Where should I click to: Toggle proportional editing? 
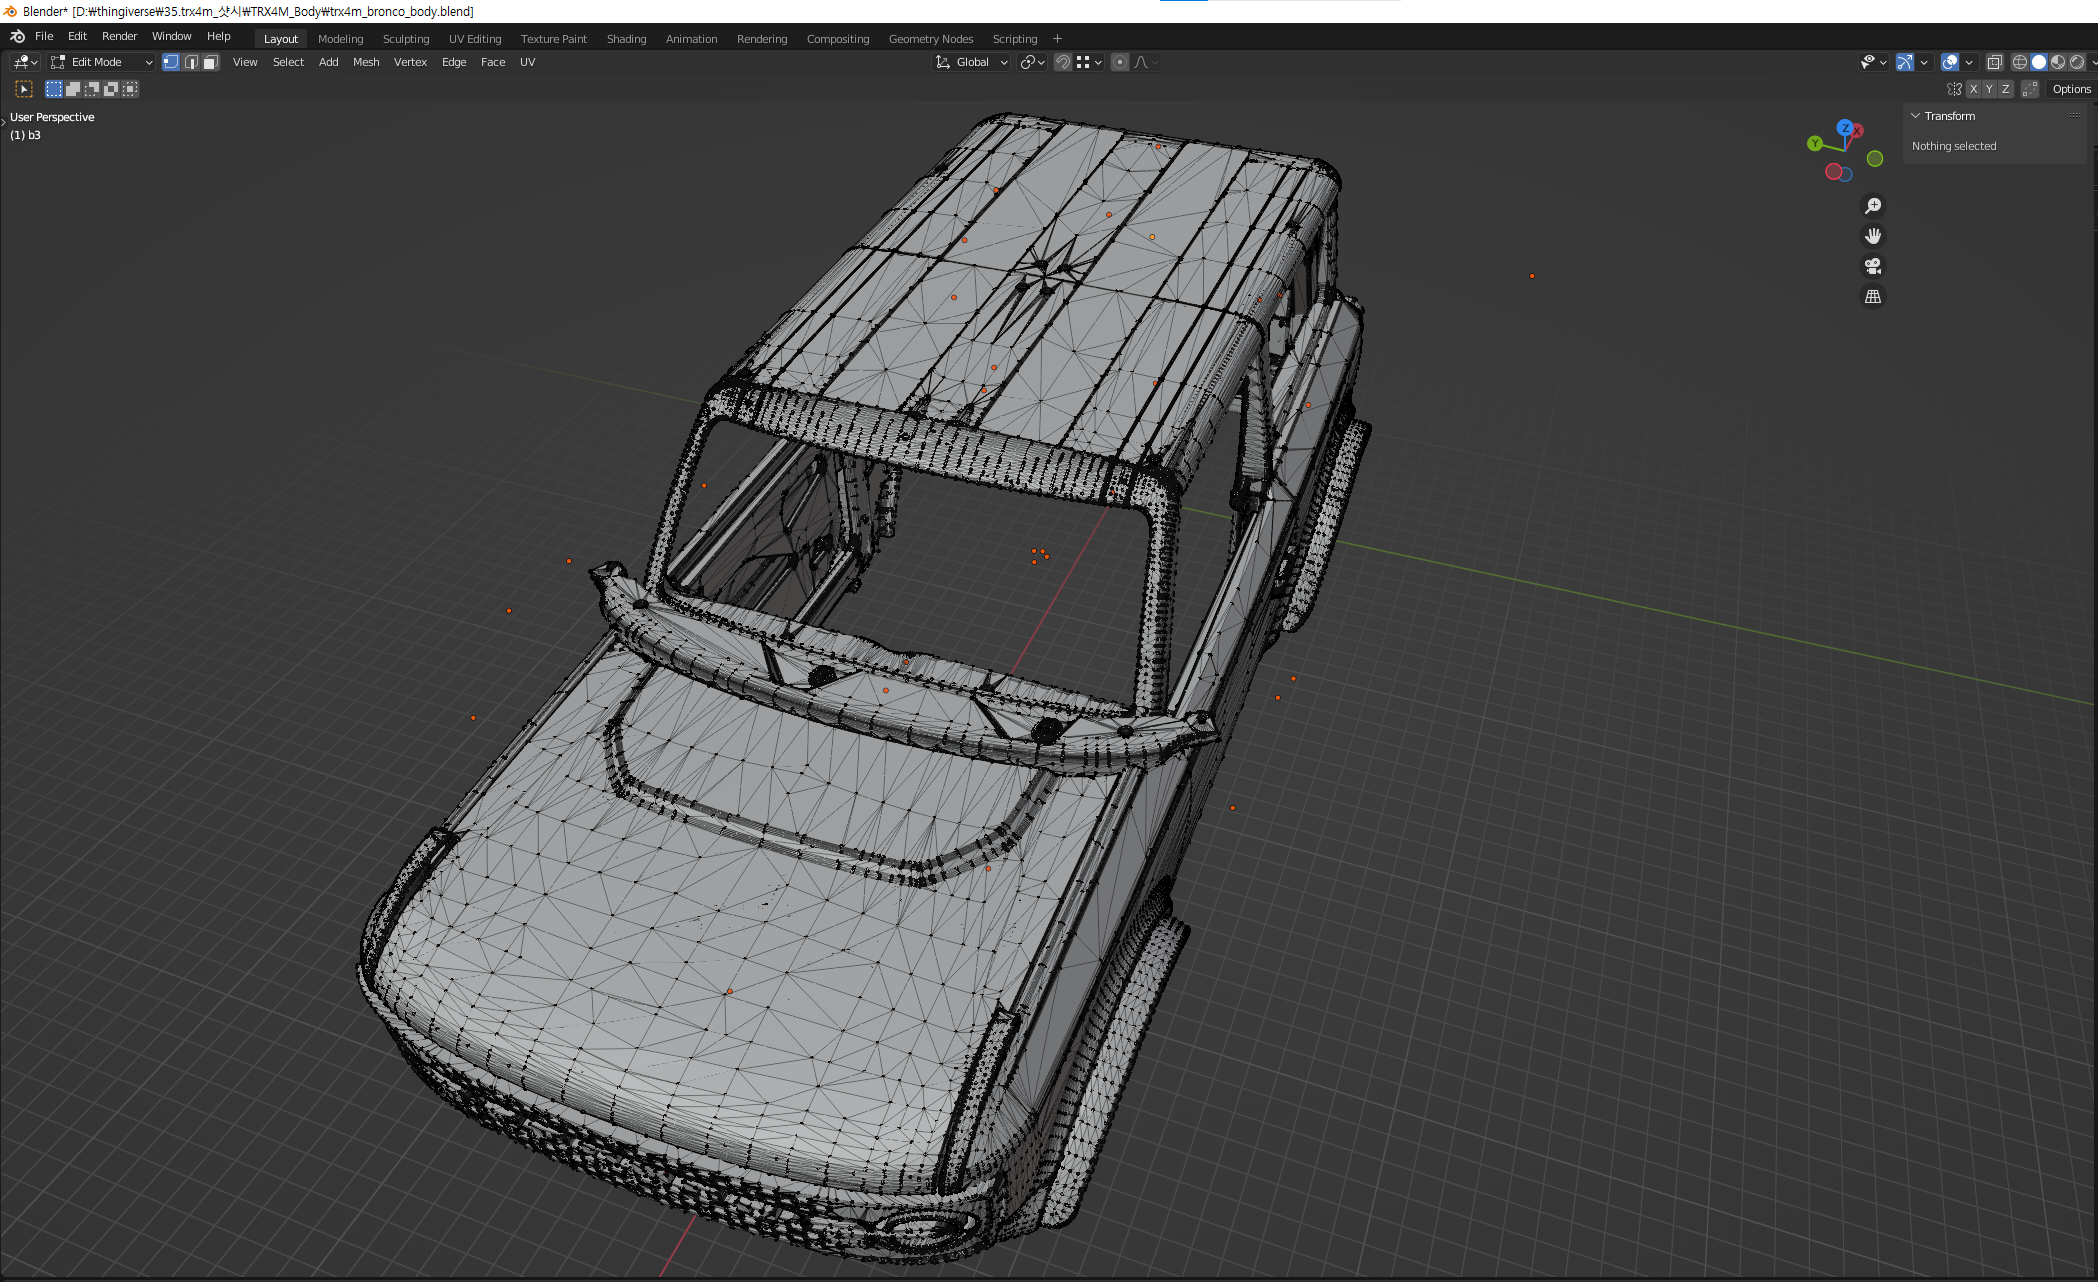coord(1120,62)
